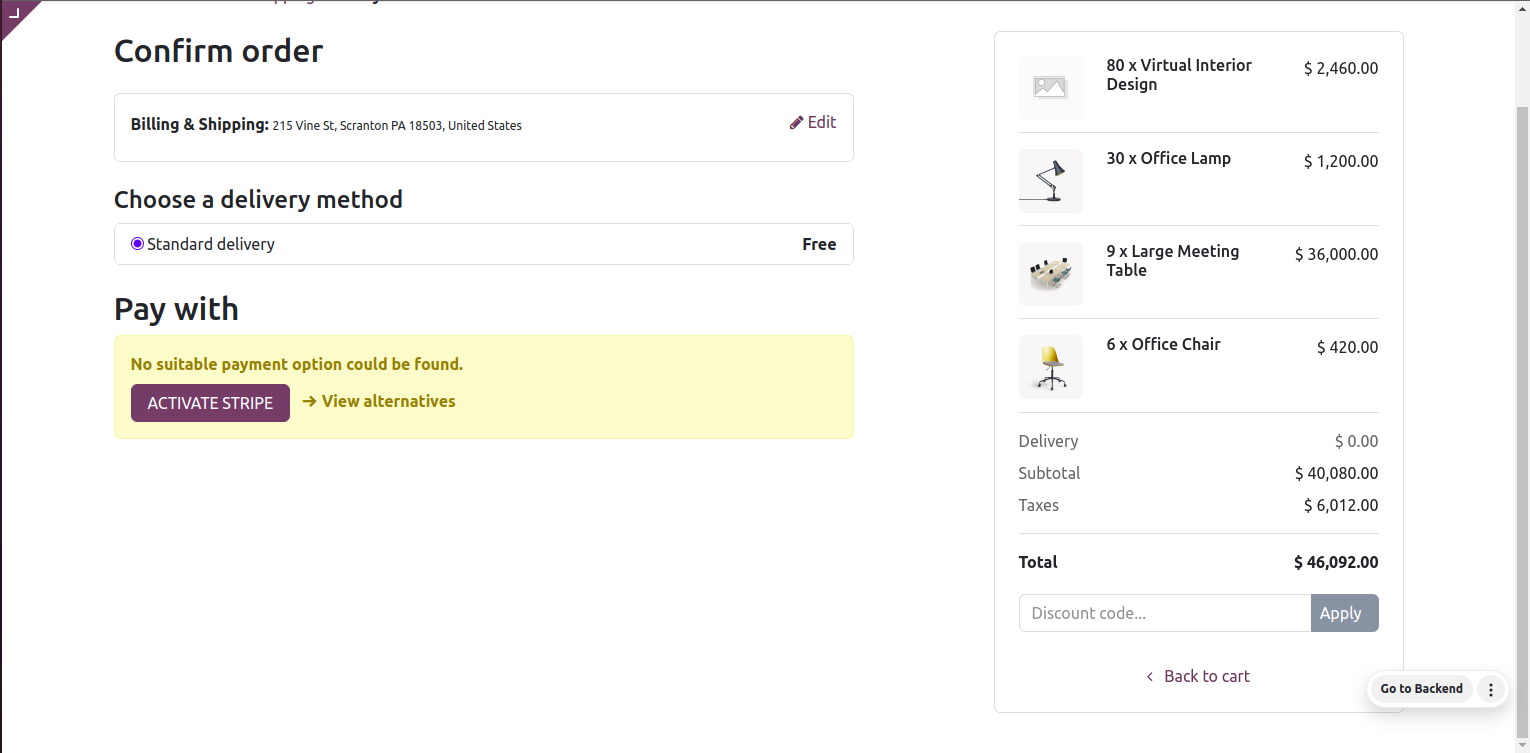Click the Edit pencil icon for address
The image size is (1530, 753).
pos(796,122)
